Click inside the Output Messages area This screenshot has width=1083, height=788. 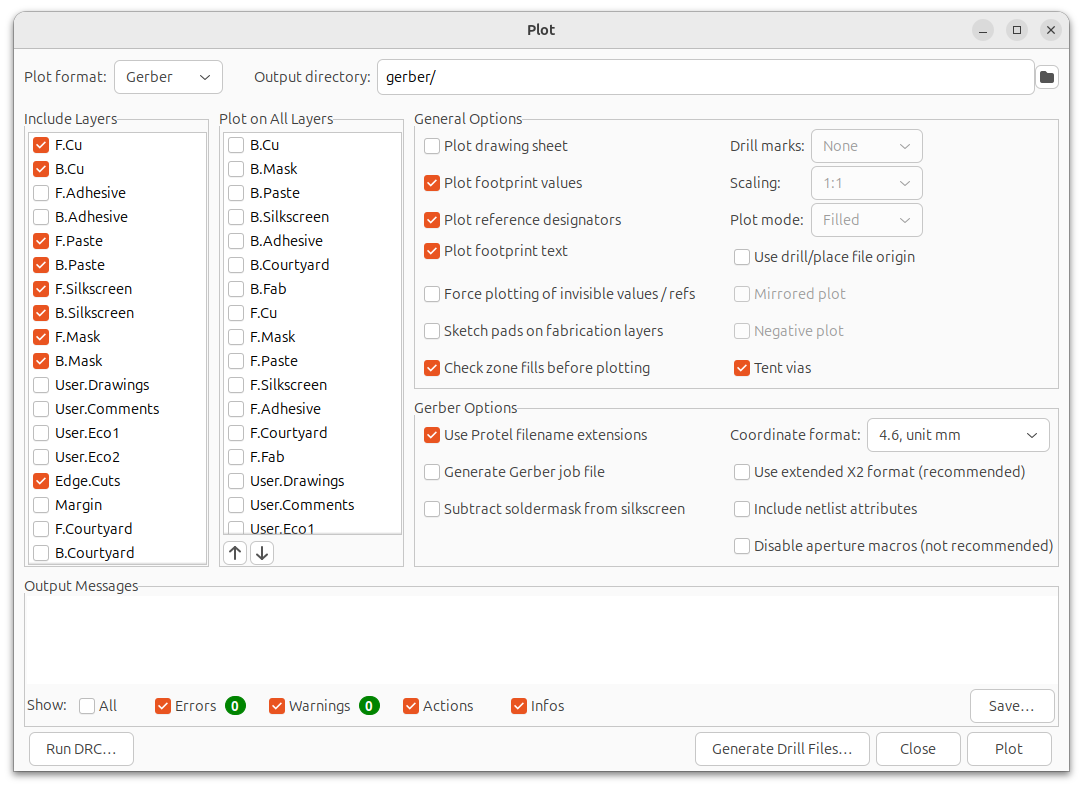542,639
